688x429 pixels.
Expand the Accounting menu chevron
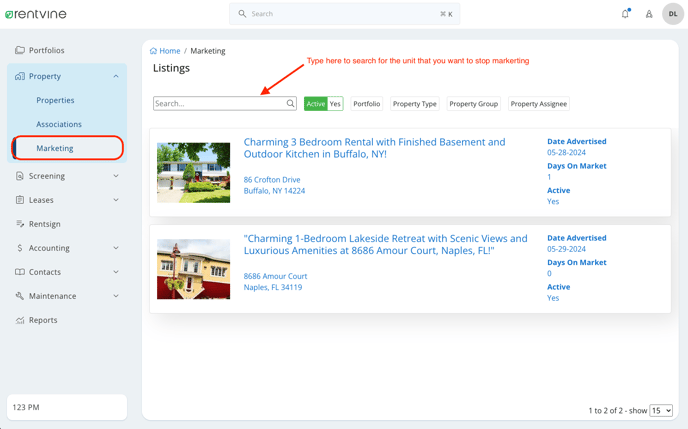116,248
